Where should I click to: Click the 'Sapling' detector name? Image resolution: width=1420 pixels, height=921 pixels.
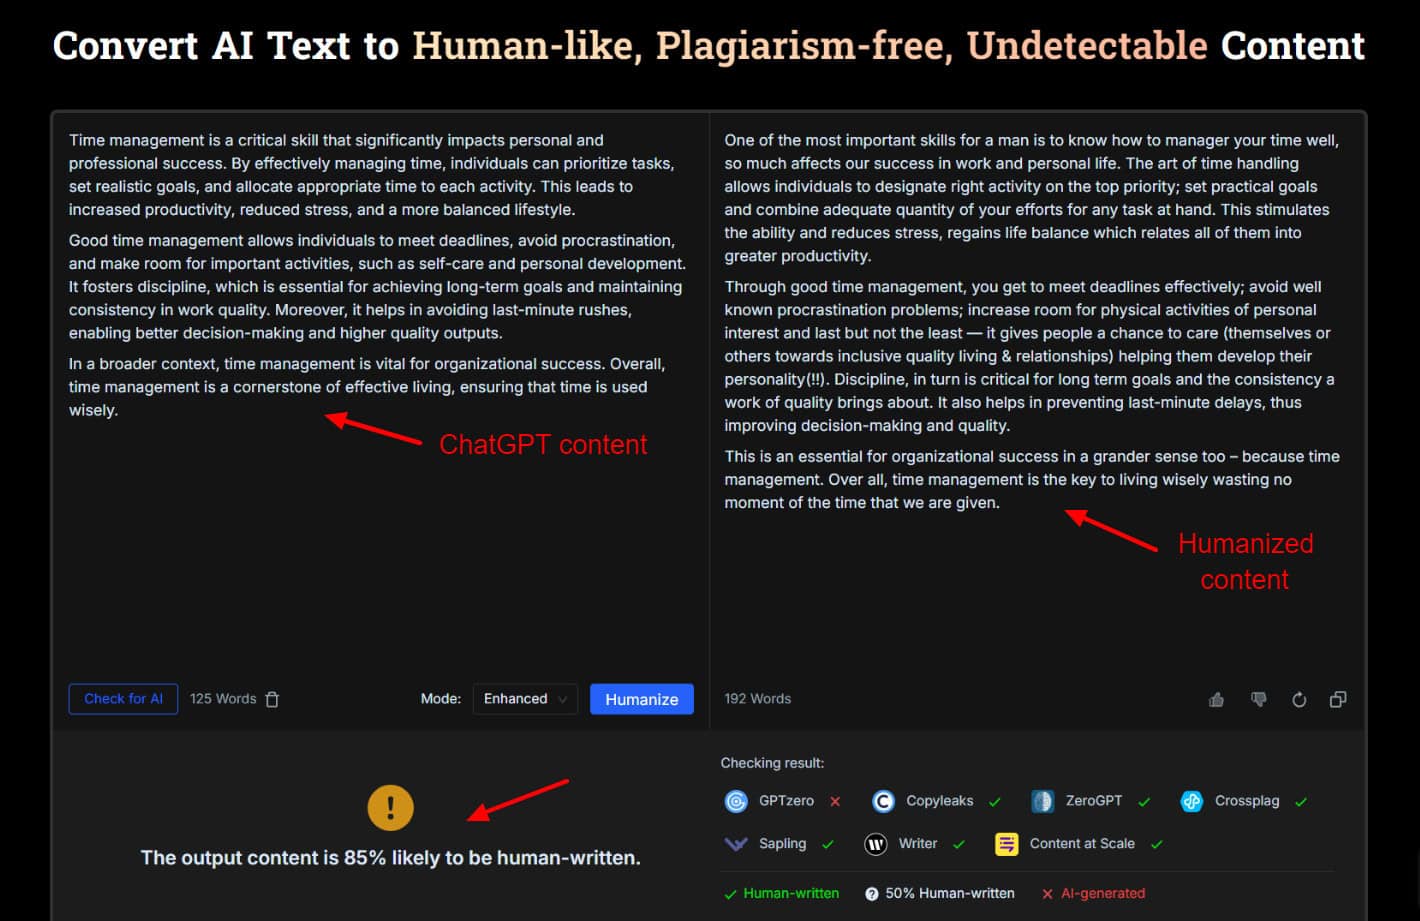(782, 844)
